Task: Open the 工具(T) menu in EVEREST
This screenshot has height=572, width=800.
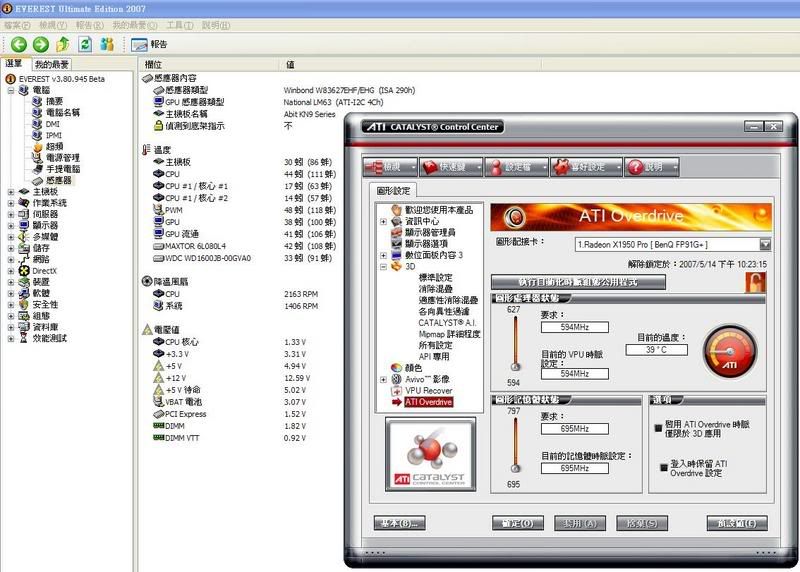Action: 179,24
